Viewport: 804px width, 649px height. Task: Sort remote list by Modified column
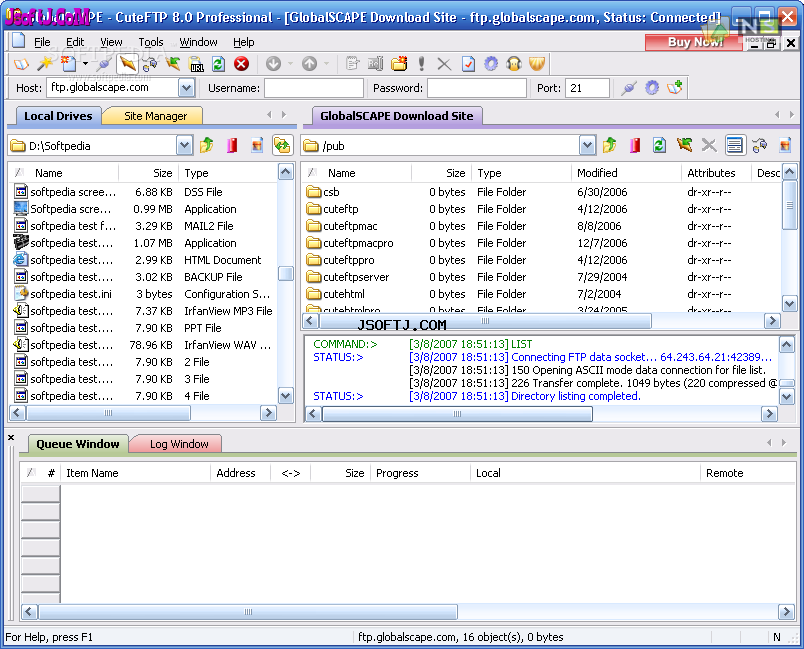coord(626,173)
